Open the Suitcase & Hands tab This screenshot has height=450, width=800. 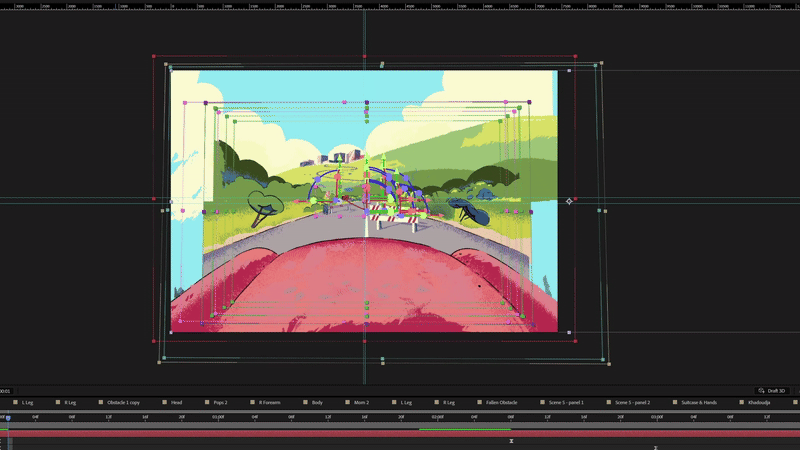pos(699,403)
